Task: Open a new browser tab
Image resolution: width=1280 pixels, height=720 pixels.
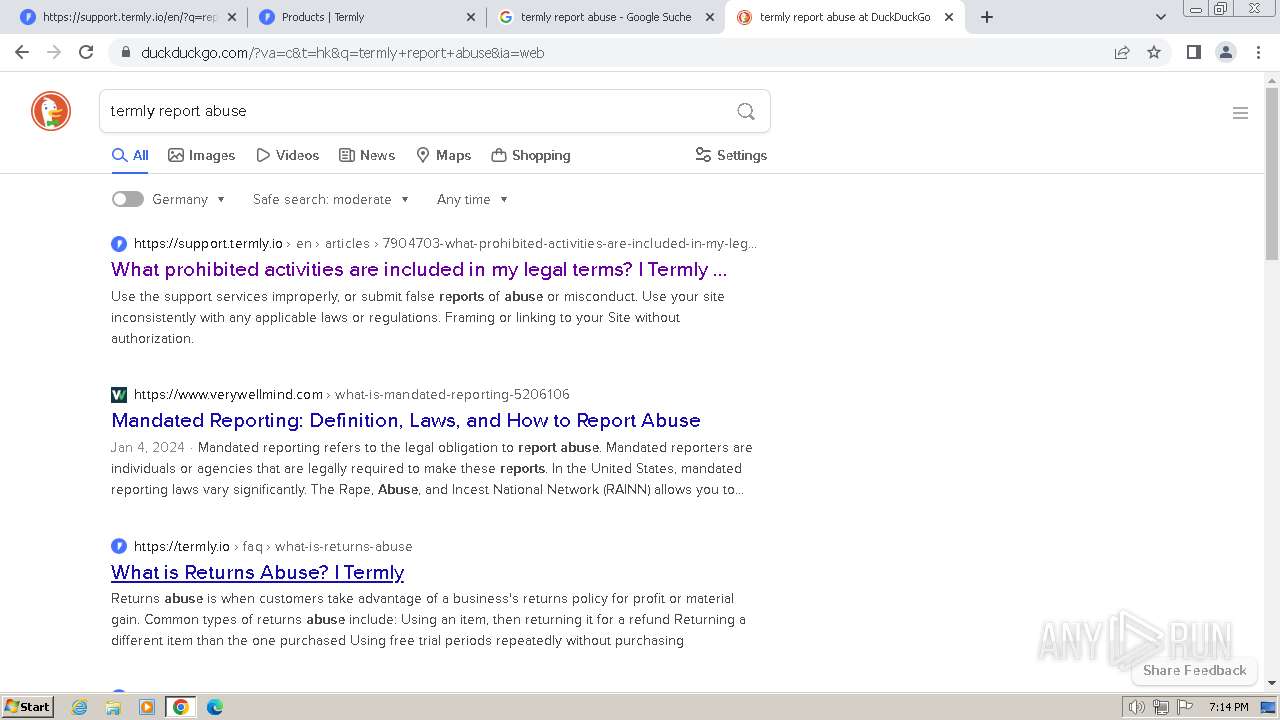Action: click(x=987, y=17)
